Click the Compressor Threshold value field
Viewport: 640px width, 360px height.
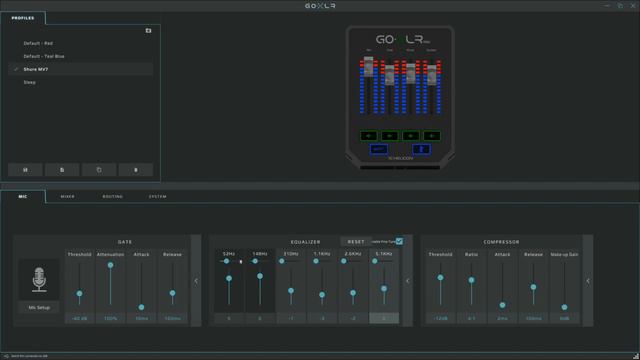point(440,318)
